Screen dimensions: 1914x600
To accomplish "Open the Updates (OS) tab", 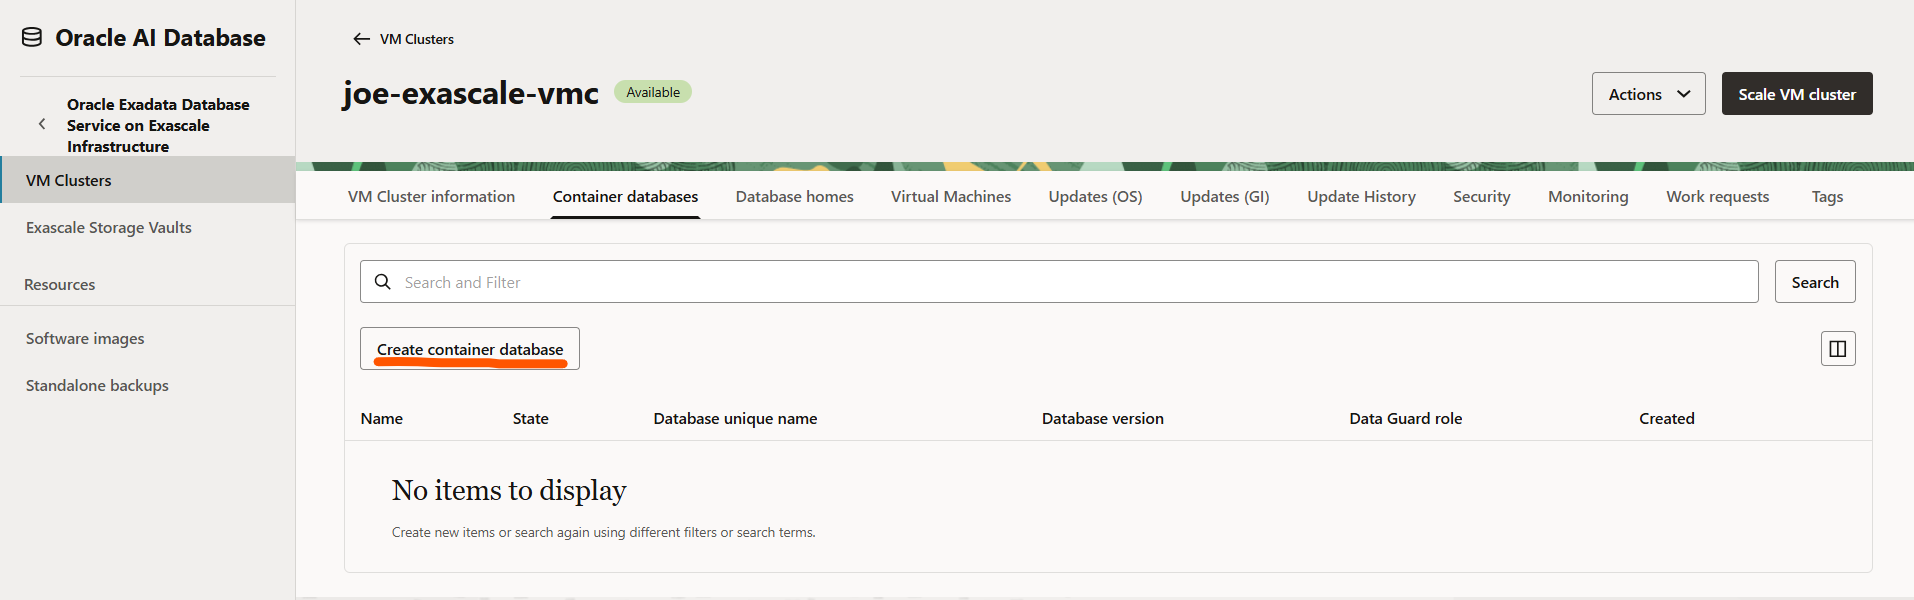I will click(1095, 197).
